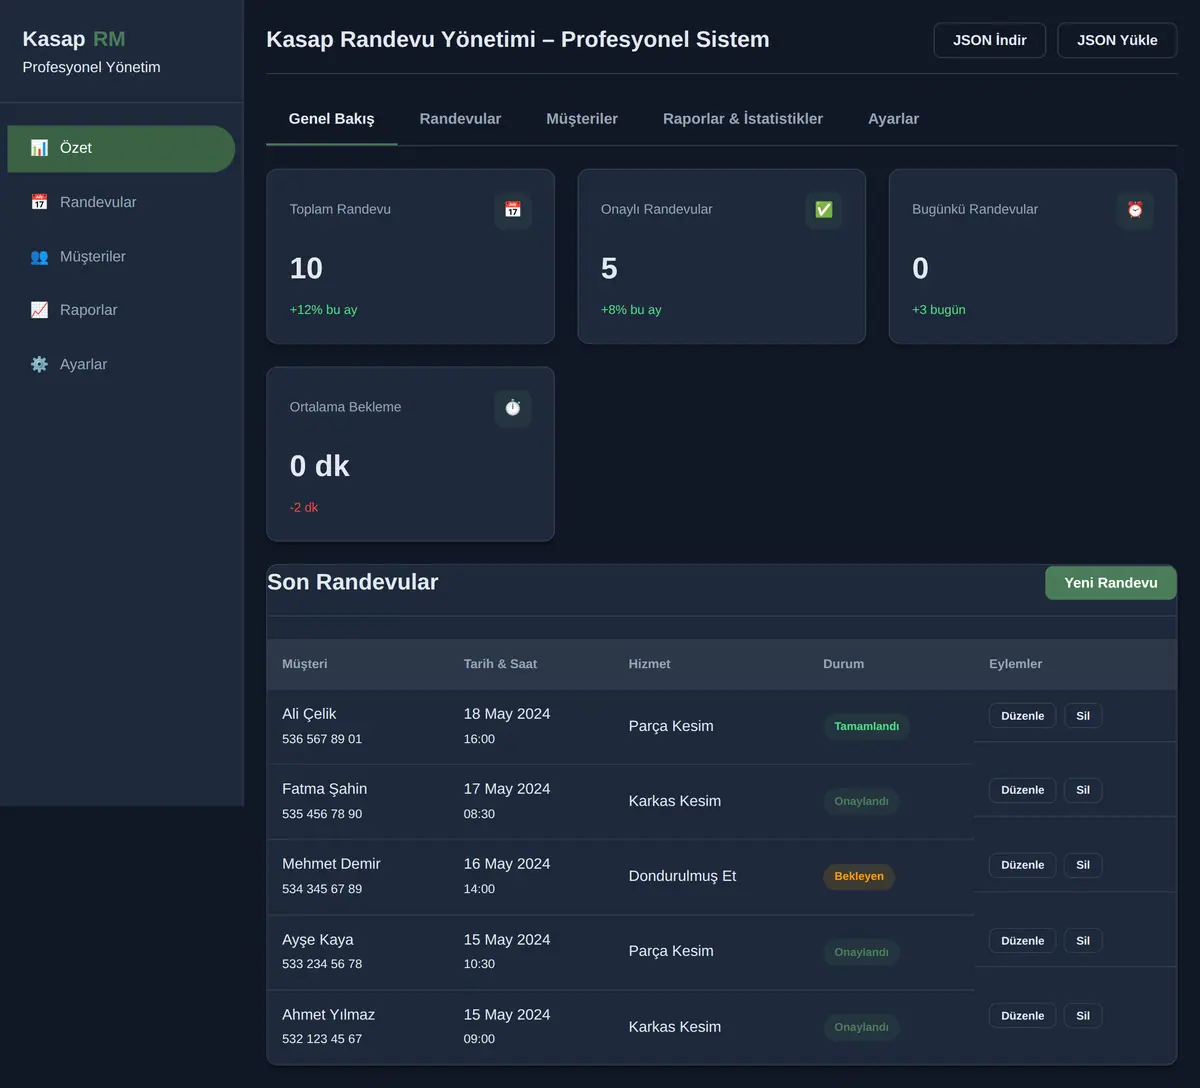Go to the Raporlar & İstatistikler tab
The height and width of the screenshot is (1088, 1200).
pyautogui.click(x=743, y=119)
